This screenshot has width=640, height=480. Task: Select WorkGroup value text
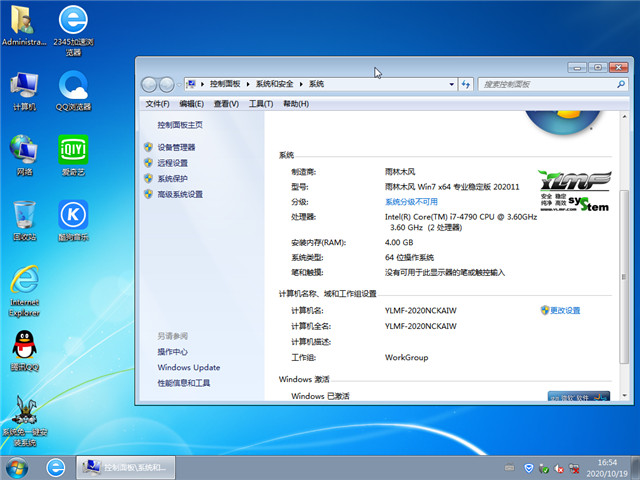point(407,358)
